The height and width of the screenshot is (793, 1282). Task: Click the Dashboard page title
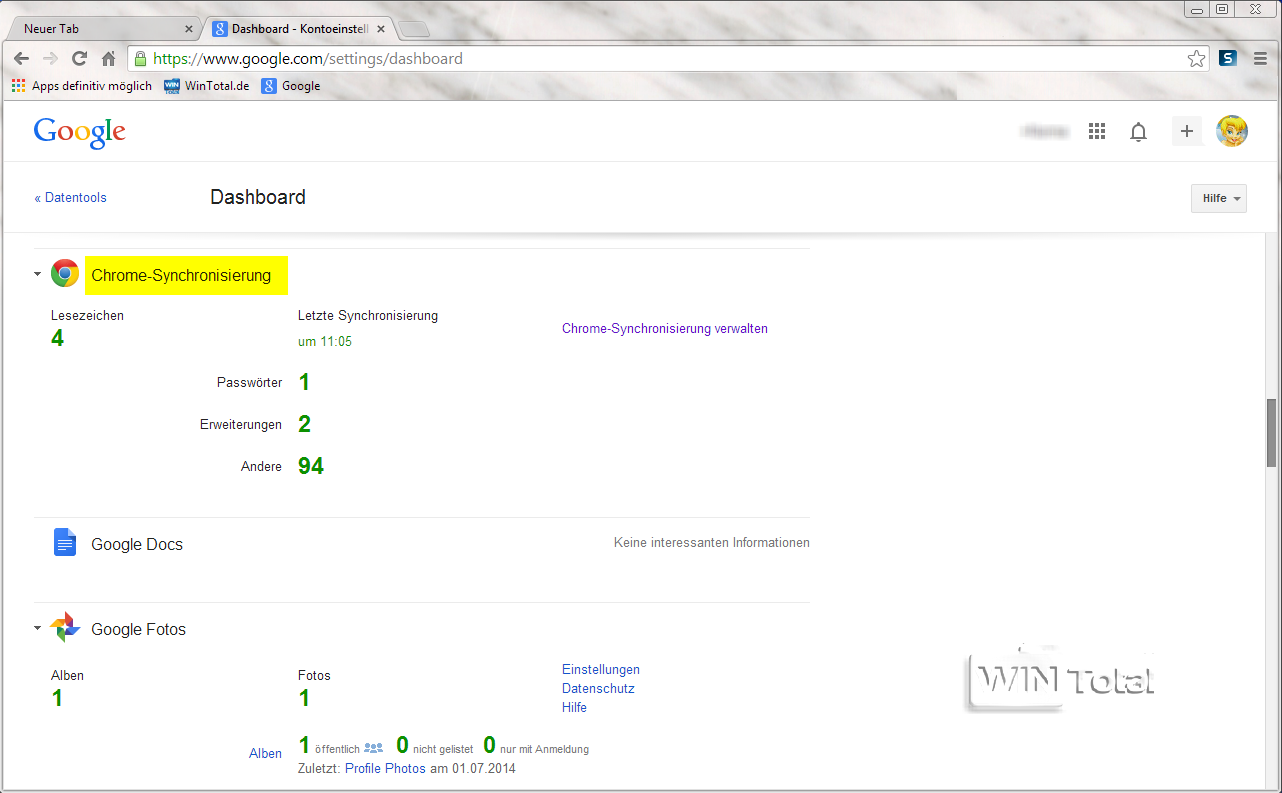pos(258,197)
